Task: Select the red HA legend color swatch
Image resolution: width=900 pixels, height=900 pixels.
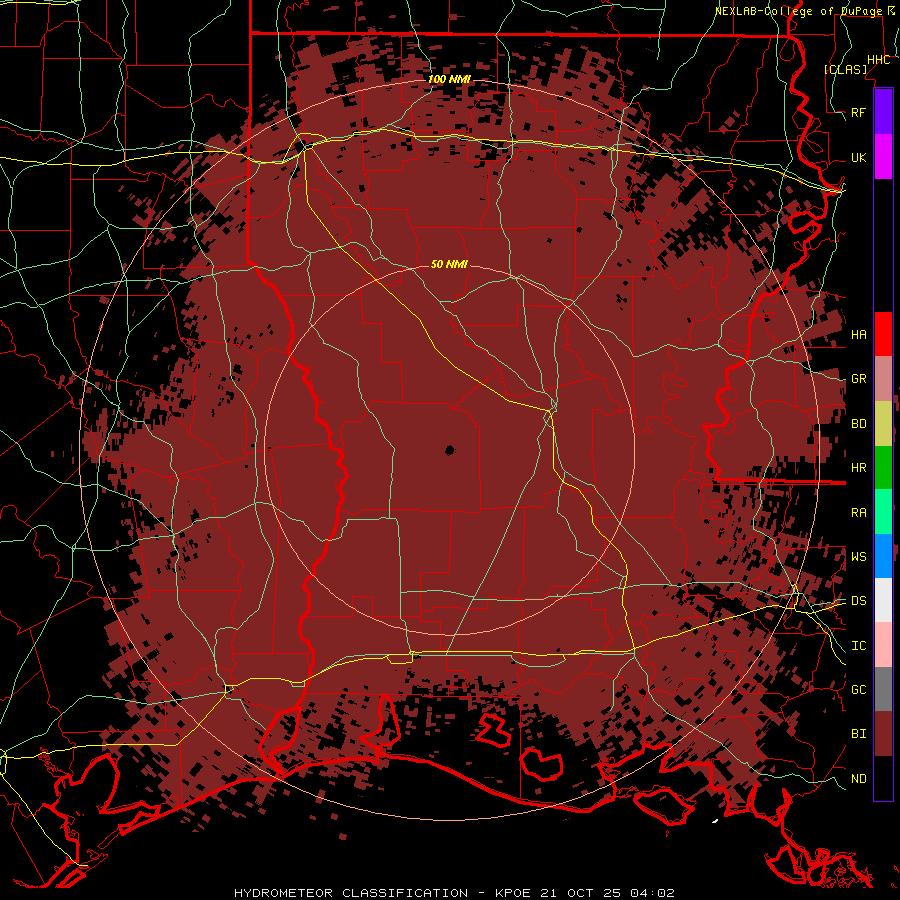Action: 883,334
